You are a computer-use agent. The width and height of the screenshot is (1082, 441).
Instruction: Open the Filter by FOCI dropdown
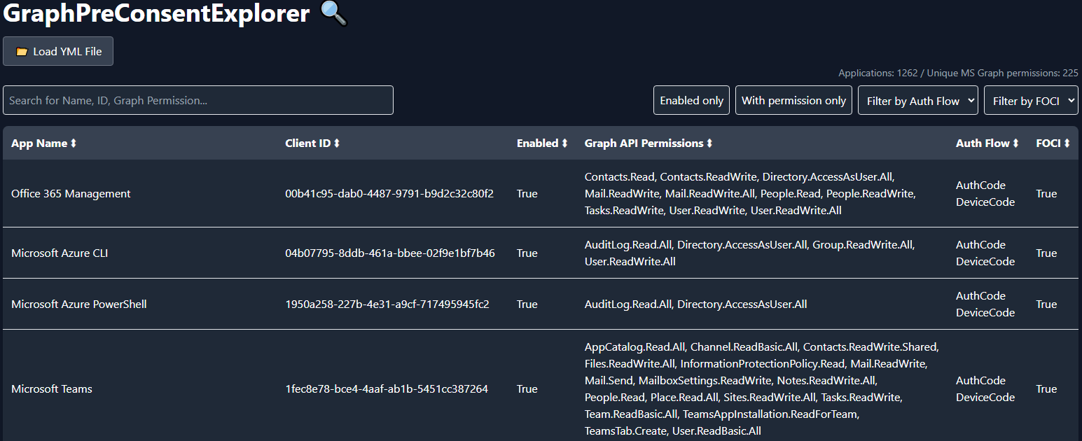[1031, 100]
